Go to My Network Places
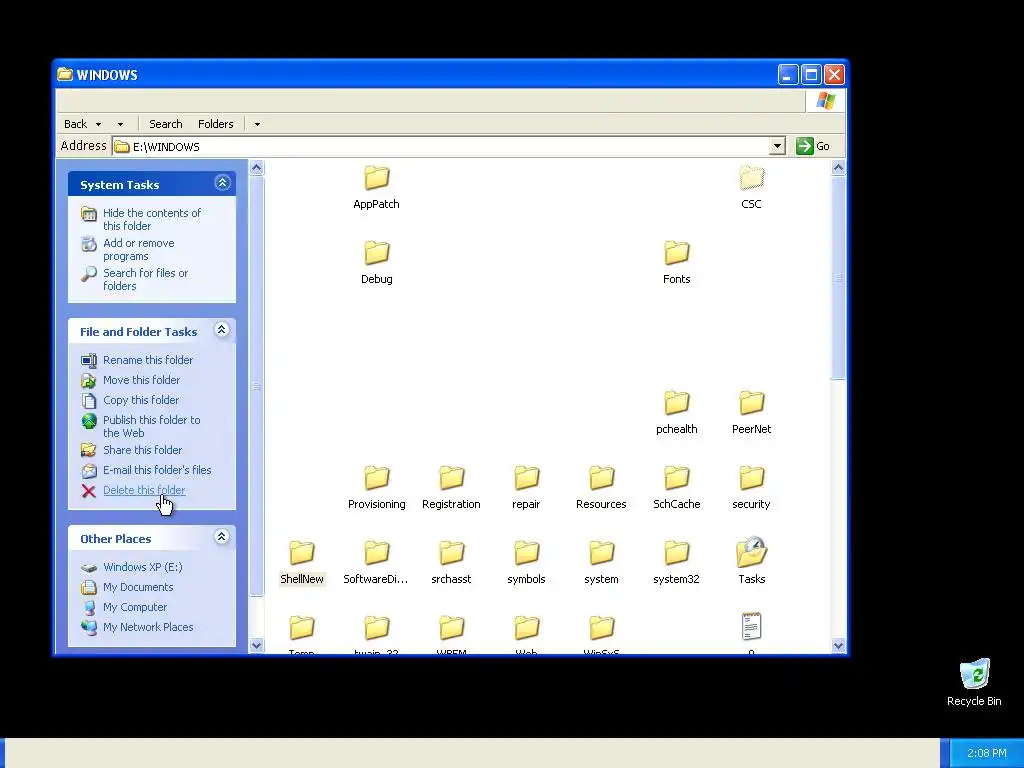The height and width of the screenshot is (768, 1024). (148, 627)
